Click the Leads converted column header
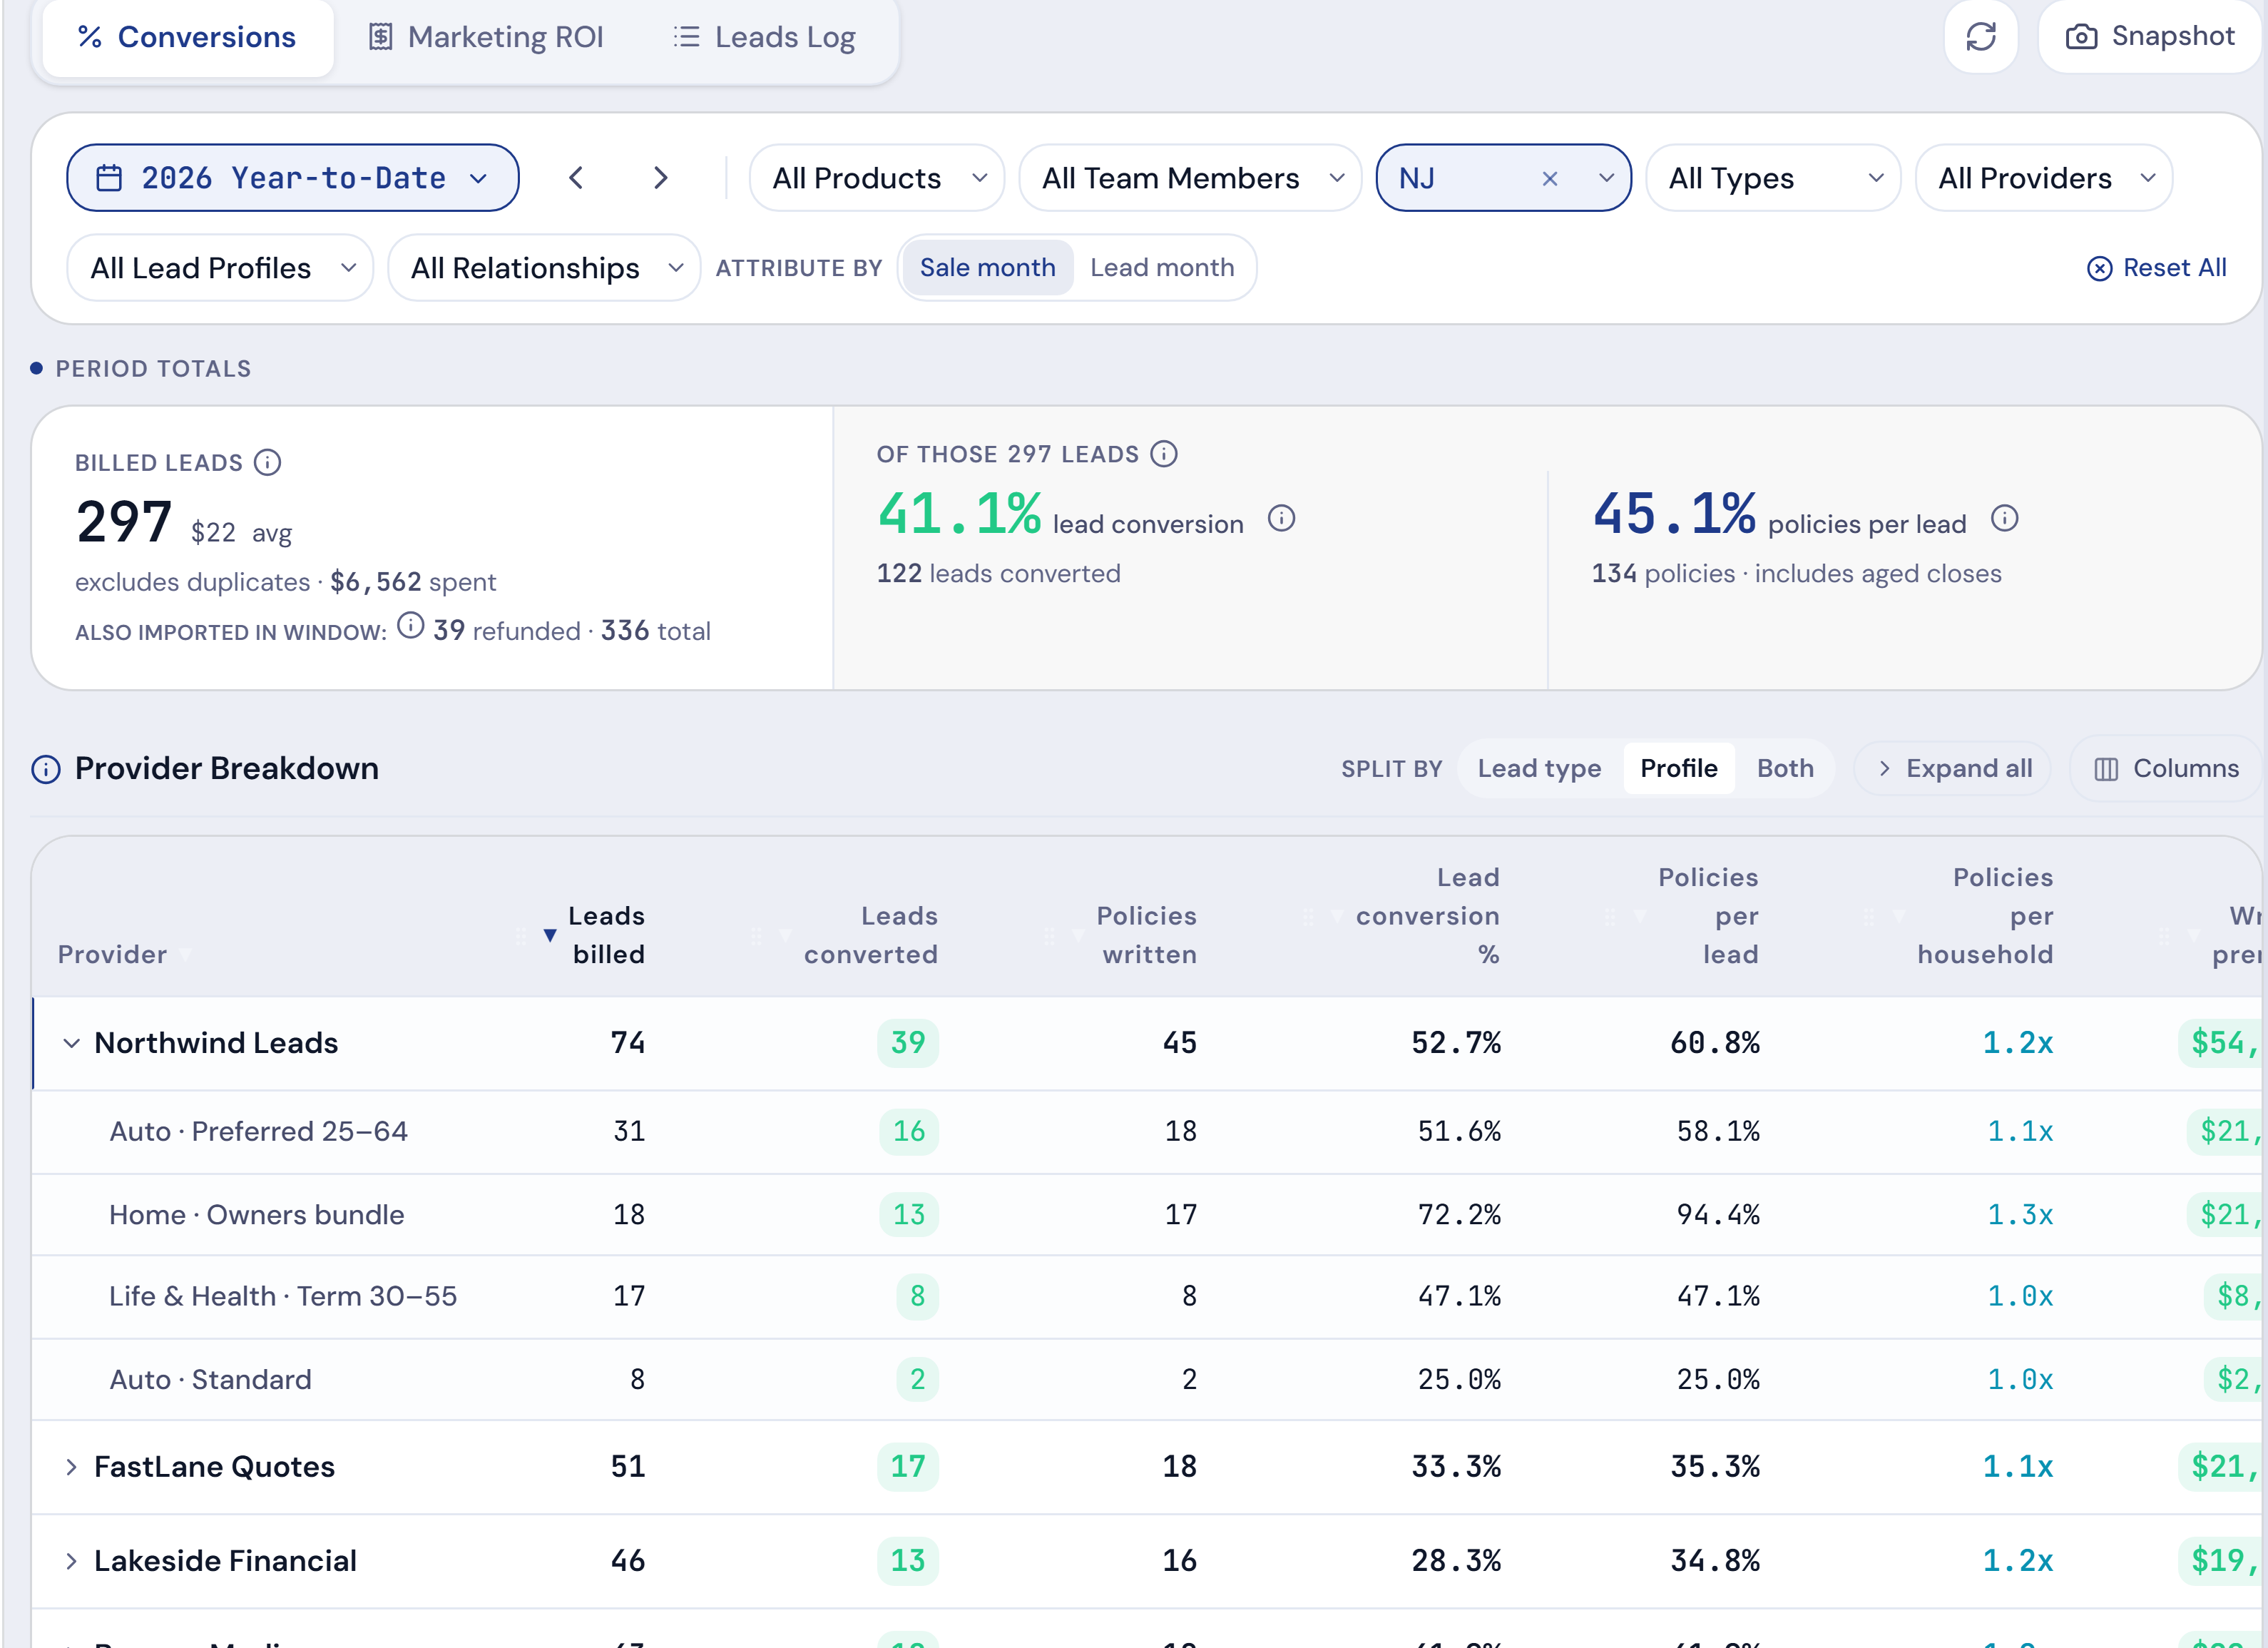 (871, 935)
